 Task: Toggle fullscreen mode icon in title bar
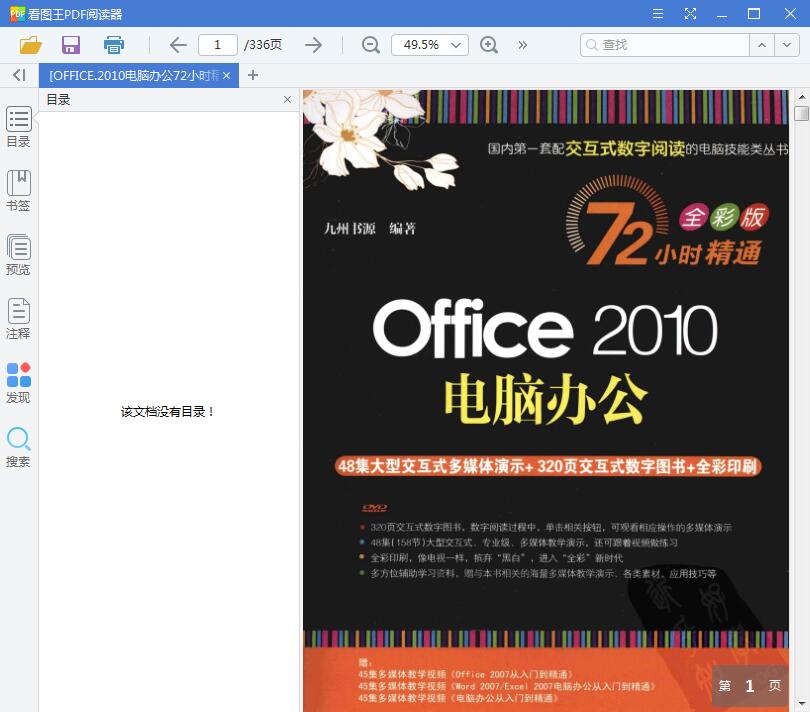690,13
